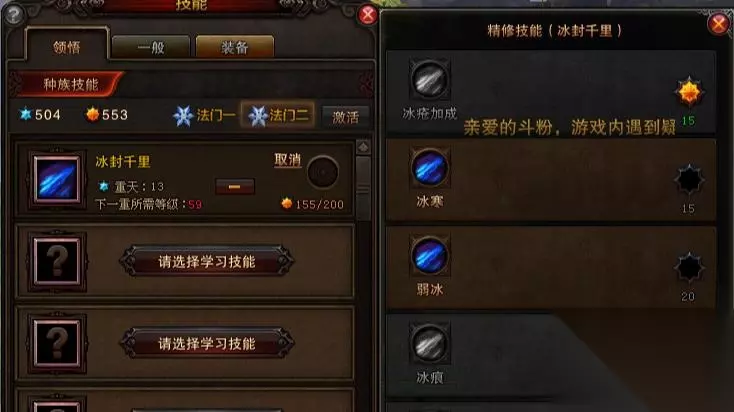The image size is (734, 412).
Task: Select the 弱冰 skill icon
Action: pos(429,256)
